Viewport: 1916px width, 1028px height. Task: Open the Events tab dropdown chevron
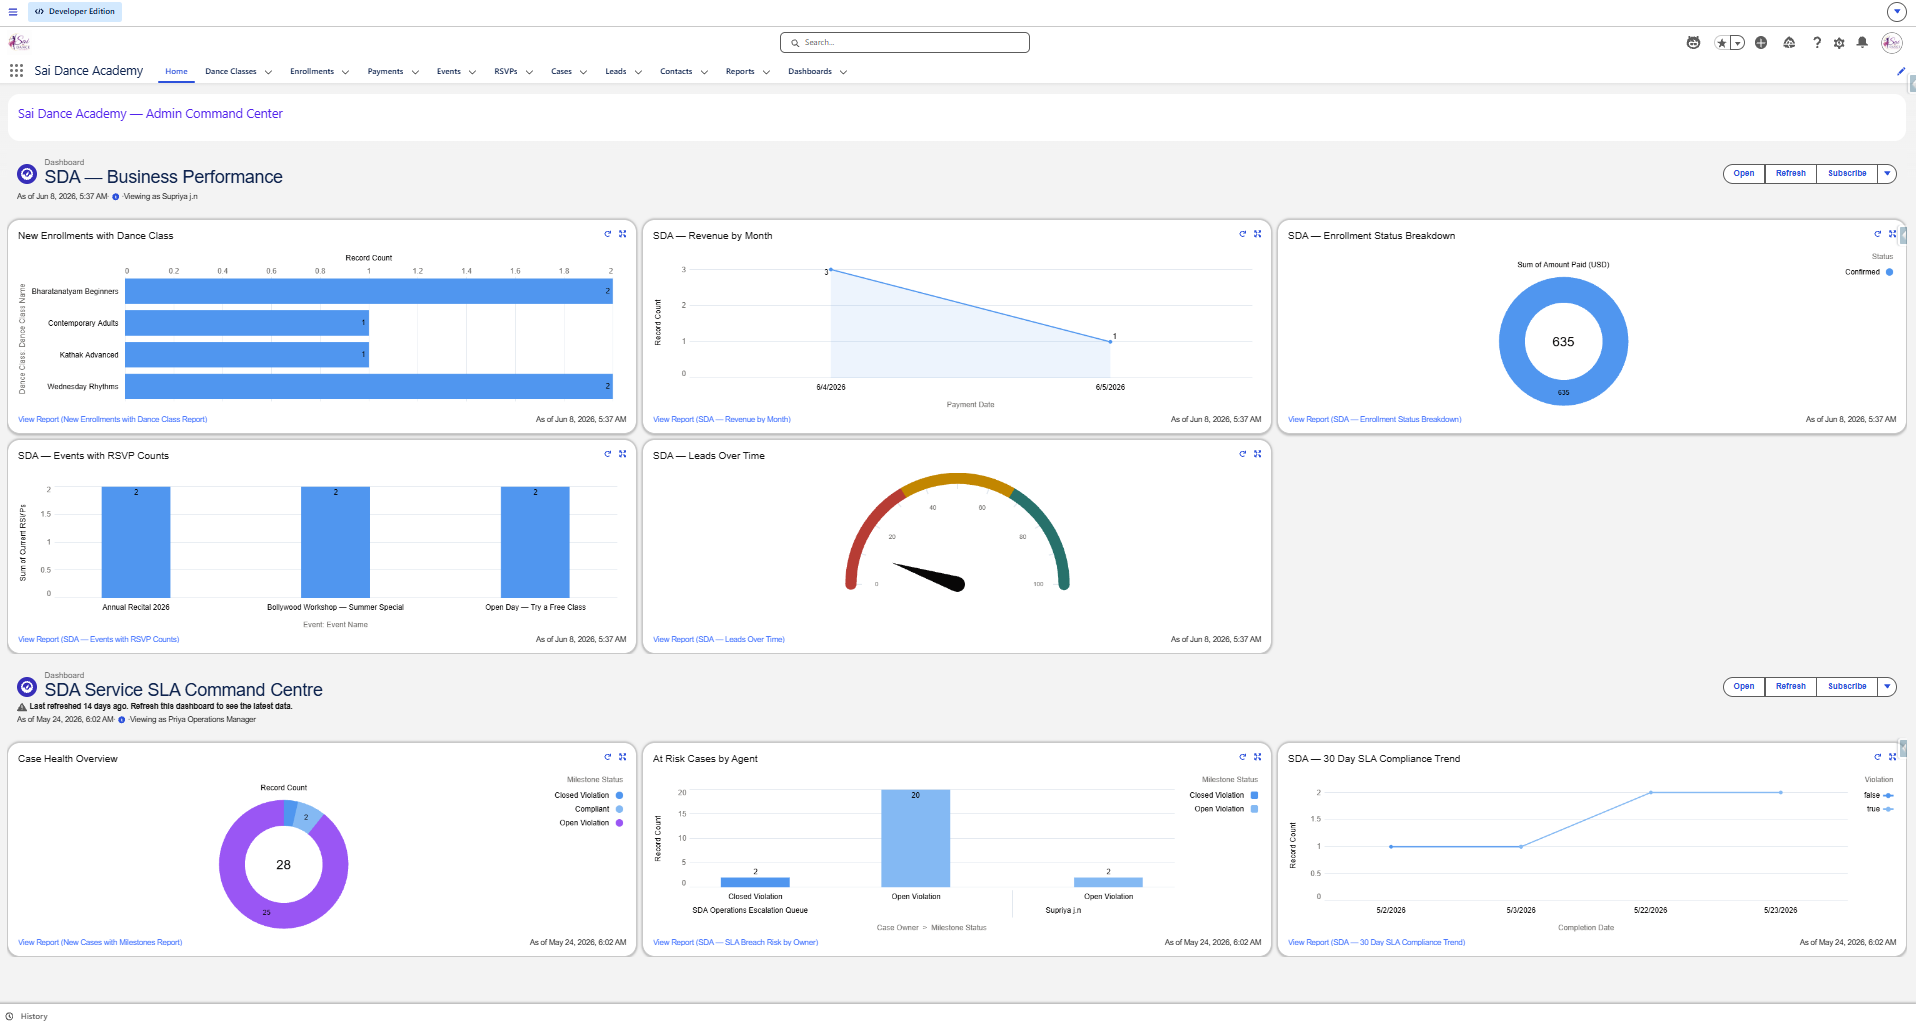click(472, 72)
